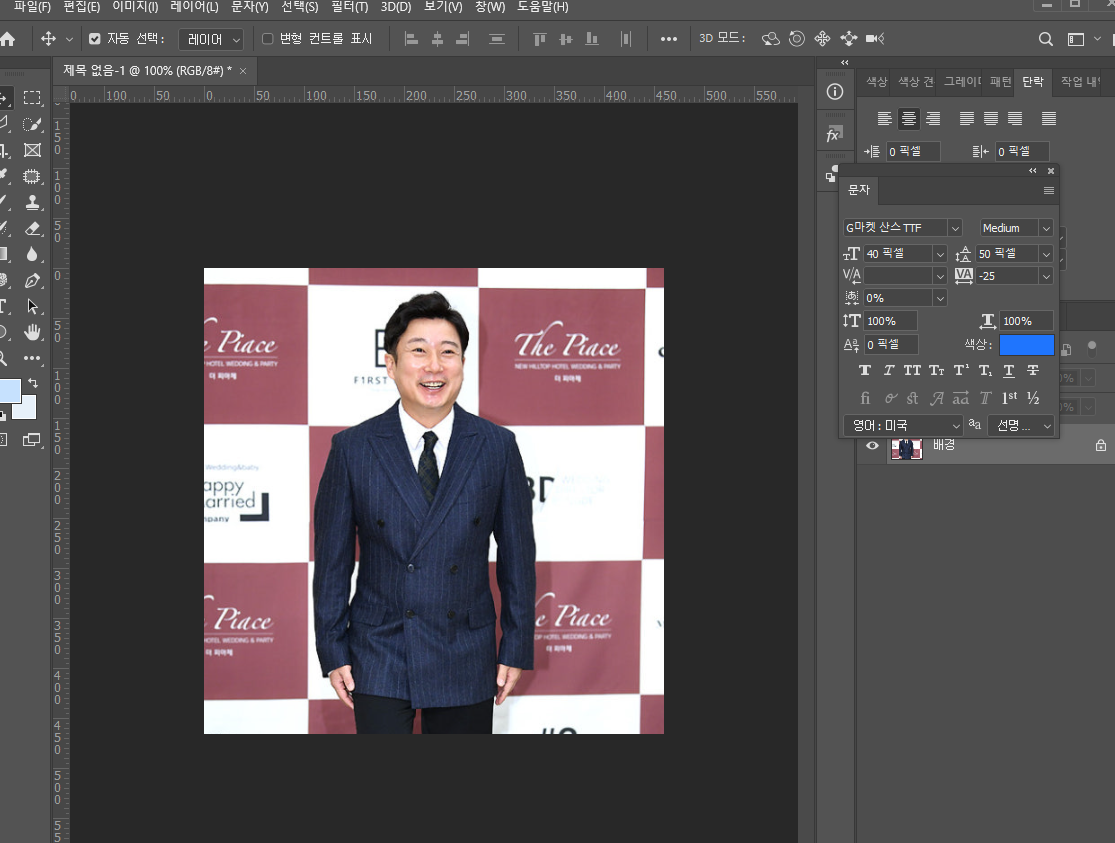
Task: Click the 3D roll camera icon
Action: (x=796, y=39)
